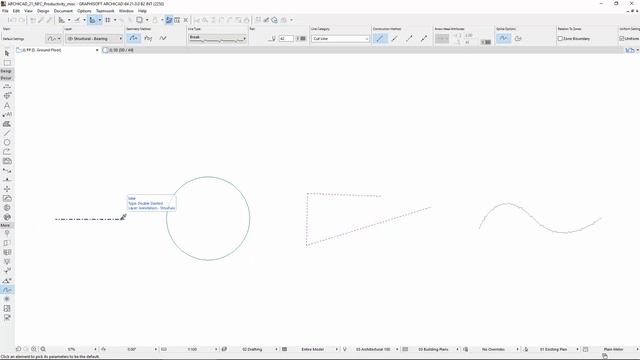The width and height of the screenshot is (640, 360).
Task: Open the View menu
Action: [28, 11]
